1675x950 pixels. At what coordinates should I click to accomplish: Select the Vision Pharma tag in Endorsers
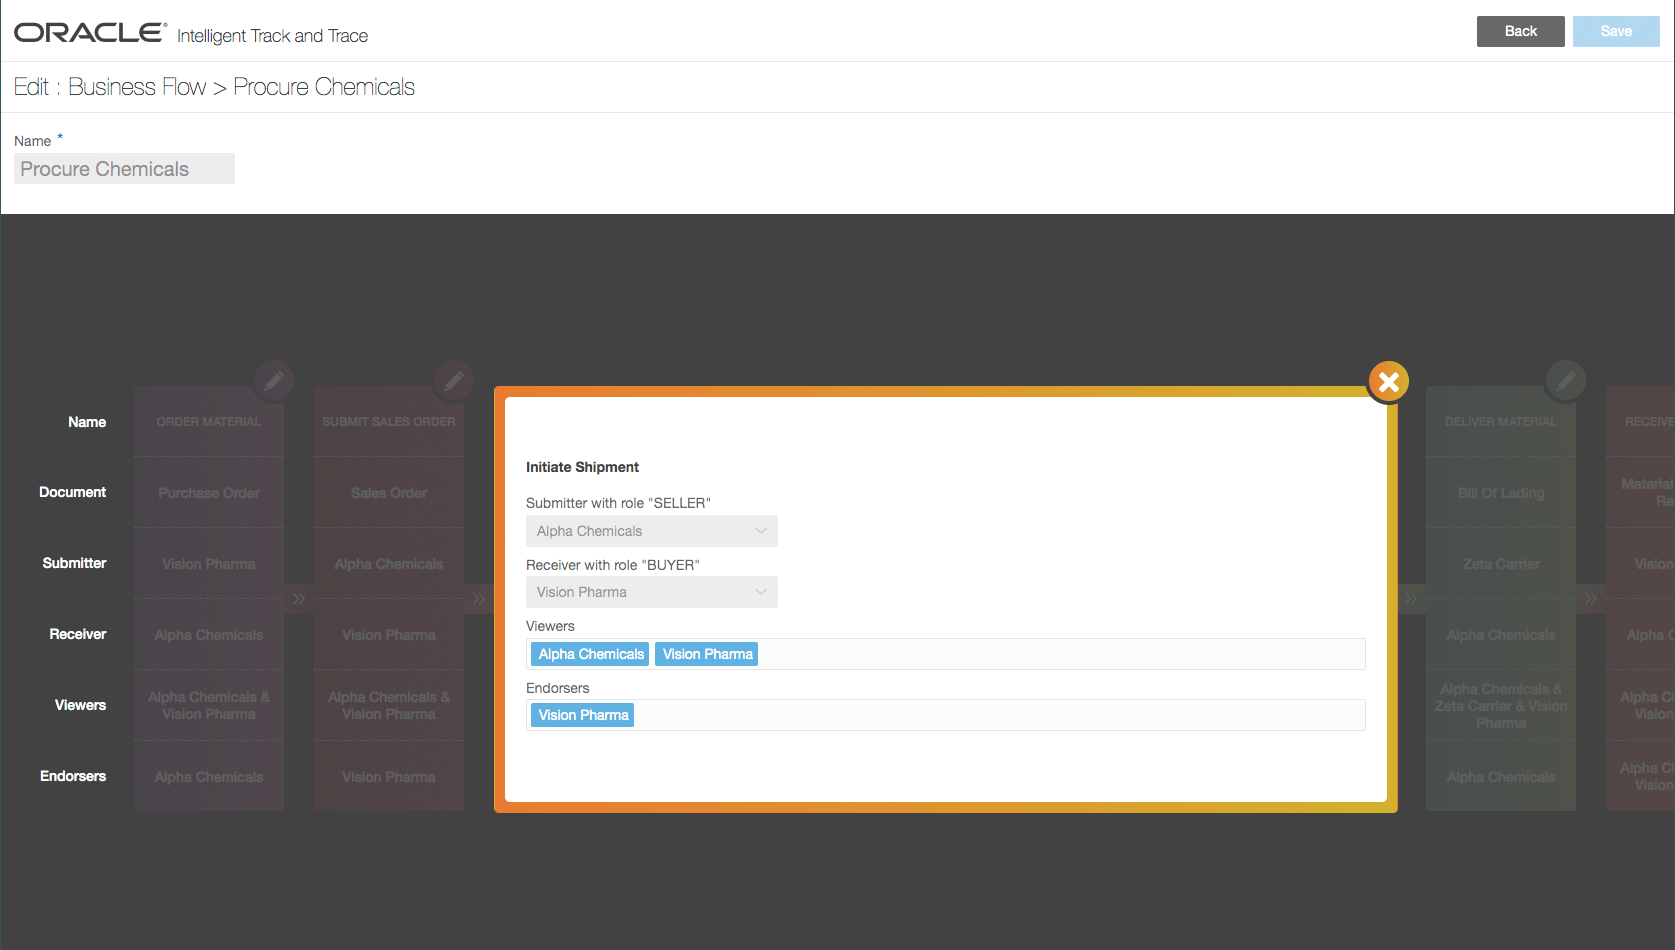tap(583, 715)
